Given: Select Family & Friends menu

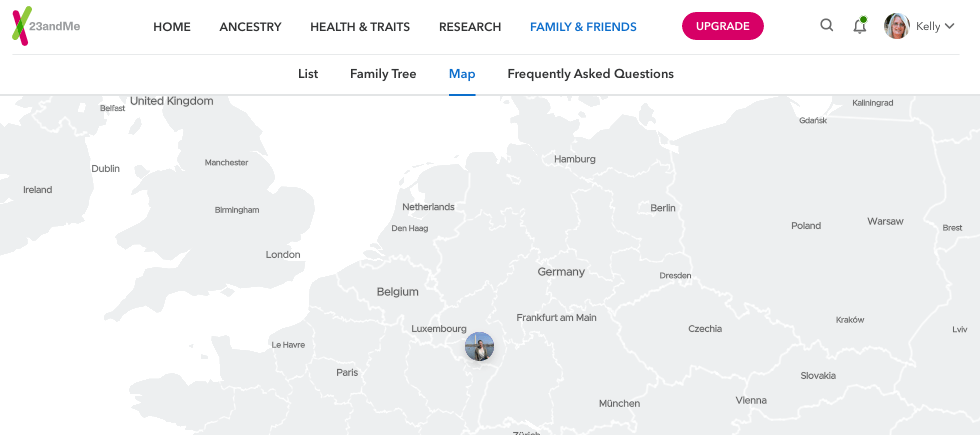Looking at the screenshot, I should tap(583, 27).
